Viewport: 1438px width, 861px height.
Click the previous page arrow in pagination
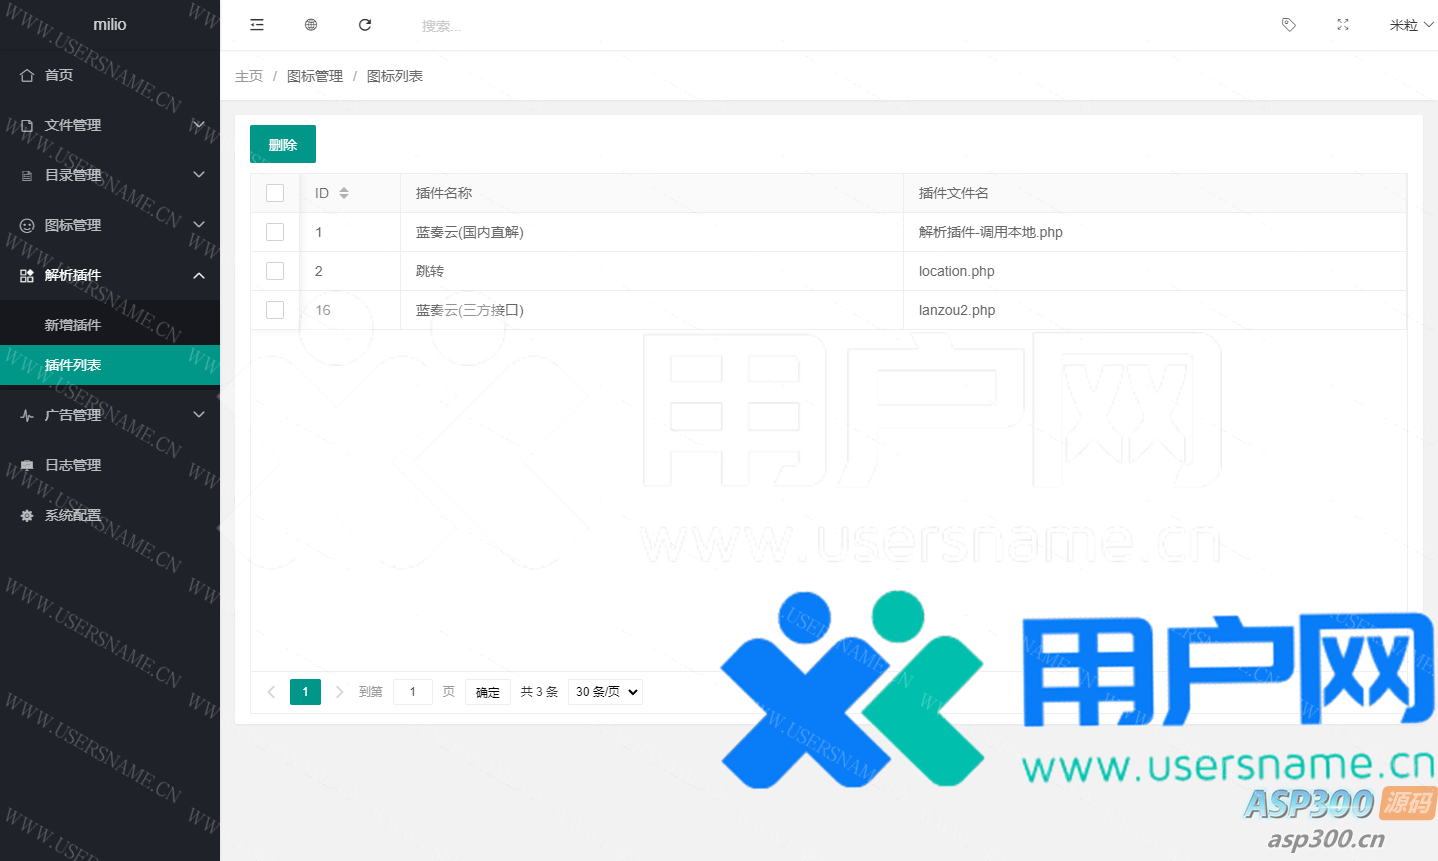[x=271, y=692]
